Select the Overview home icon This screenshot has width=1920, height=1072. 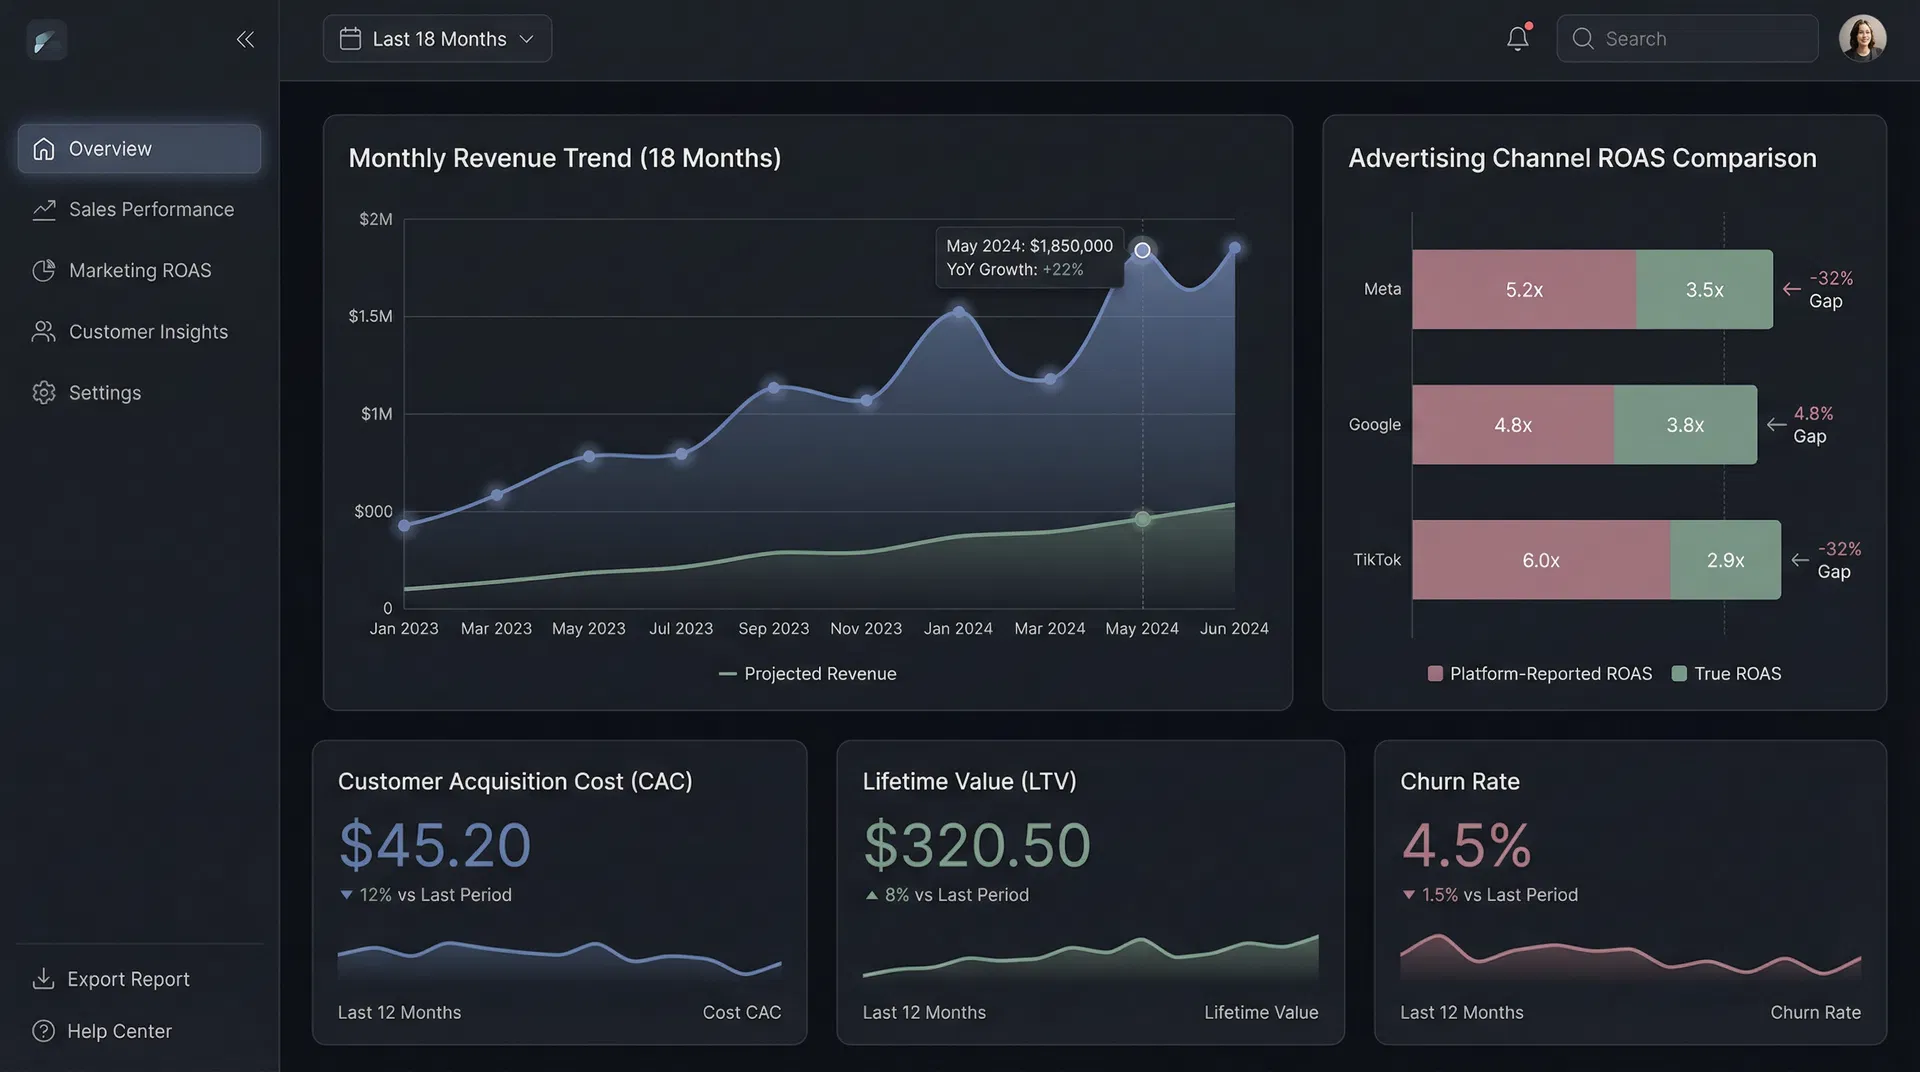(44, 148)
